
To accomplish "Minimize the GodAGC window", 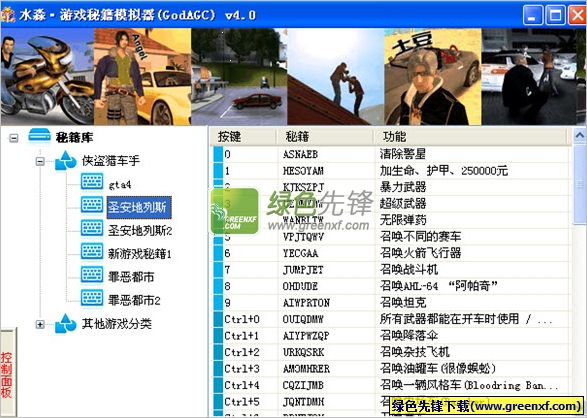I will click(x=533, y=15).
